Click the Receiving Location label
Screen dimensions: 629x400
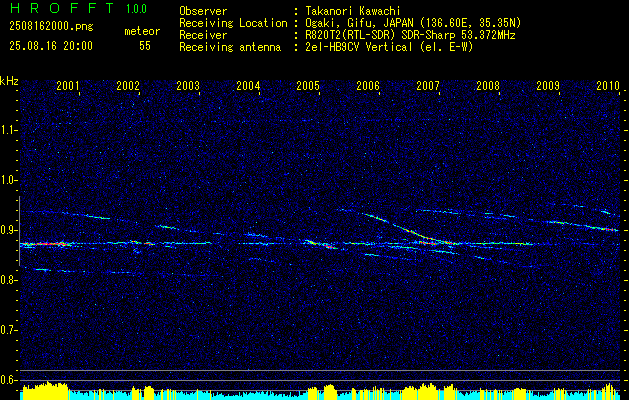coord(233,23)
